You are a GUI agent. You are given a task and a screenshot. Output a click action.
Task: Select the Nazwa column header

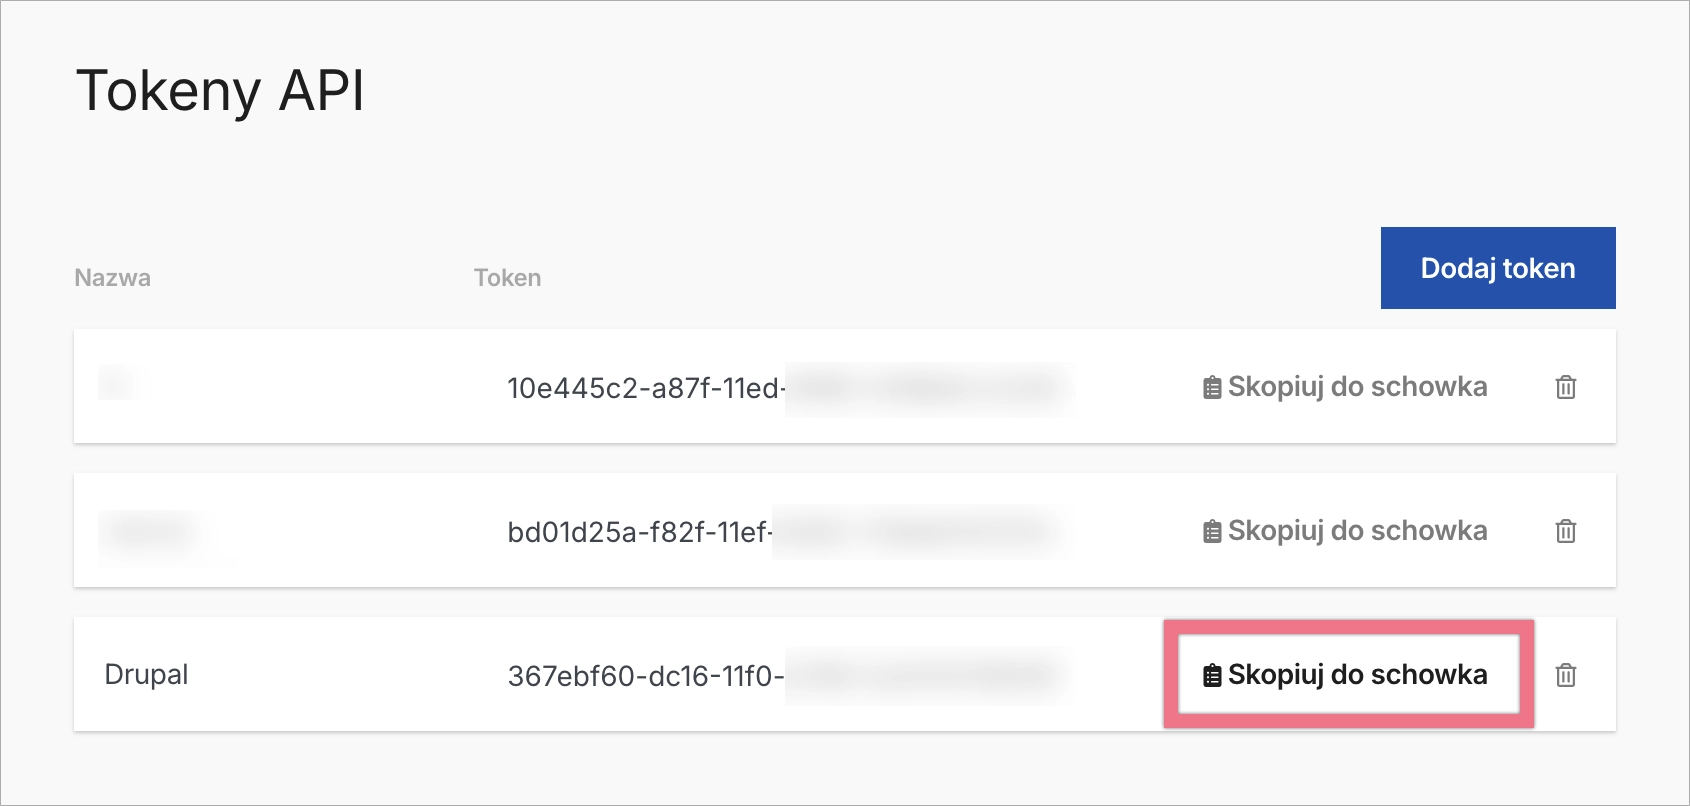[112, 278]
